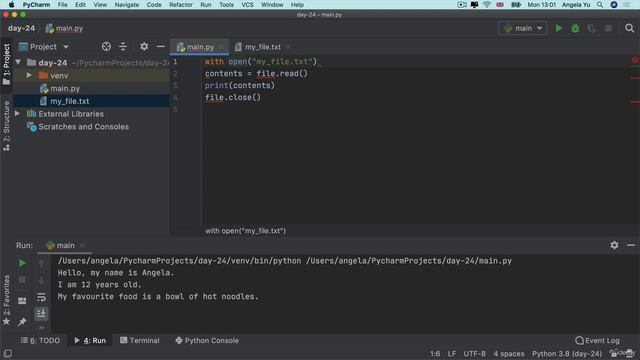
Task: Switch to the my_file.txt editor tab
Action: pyautogui.click(x=263, y=47)
